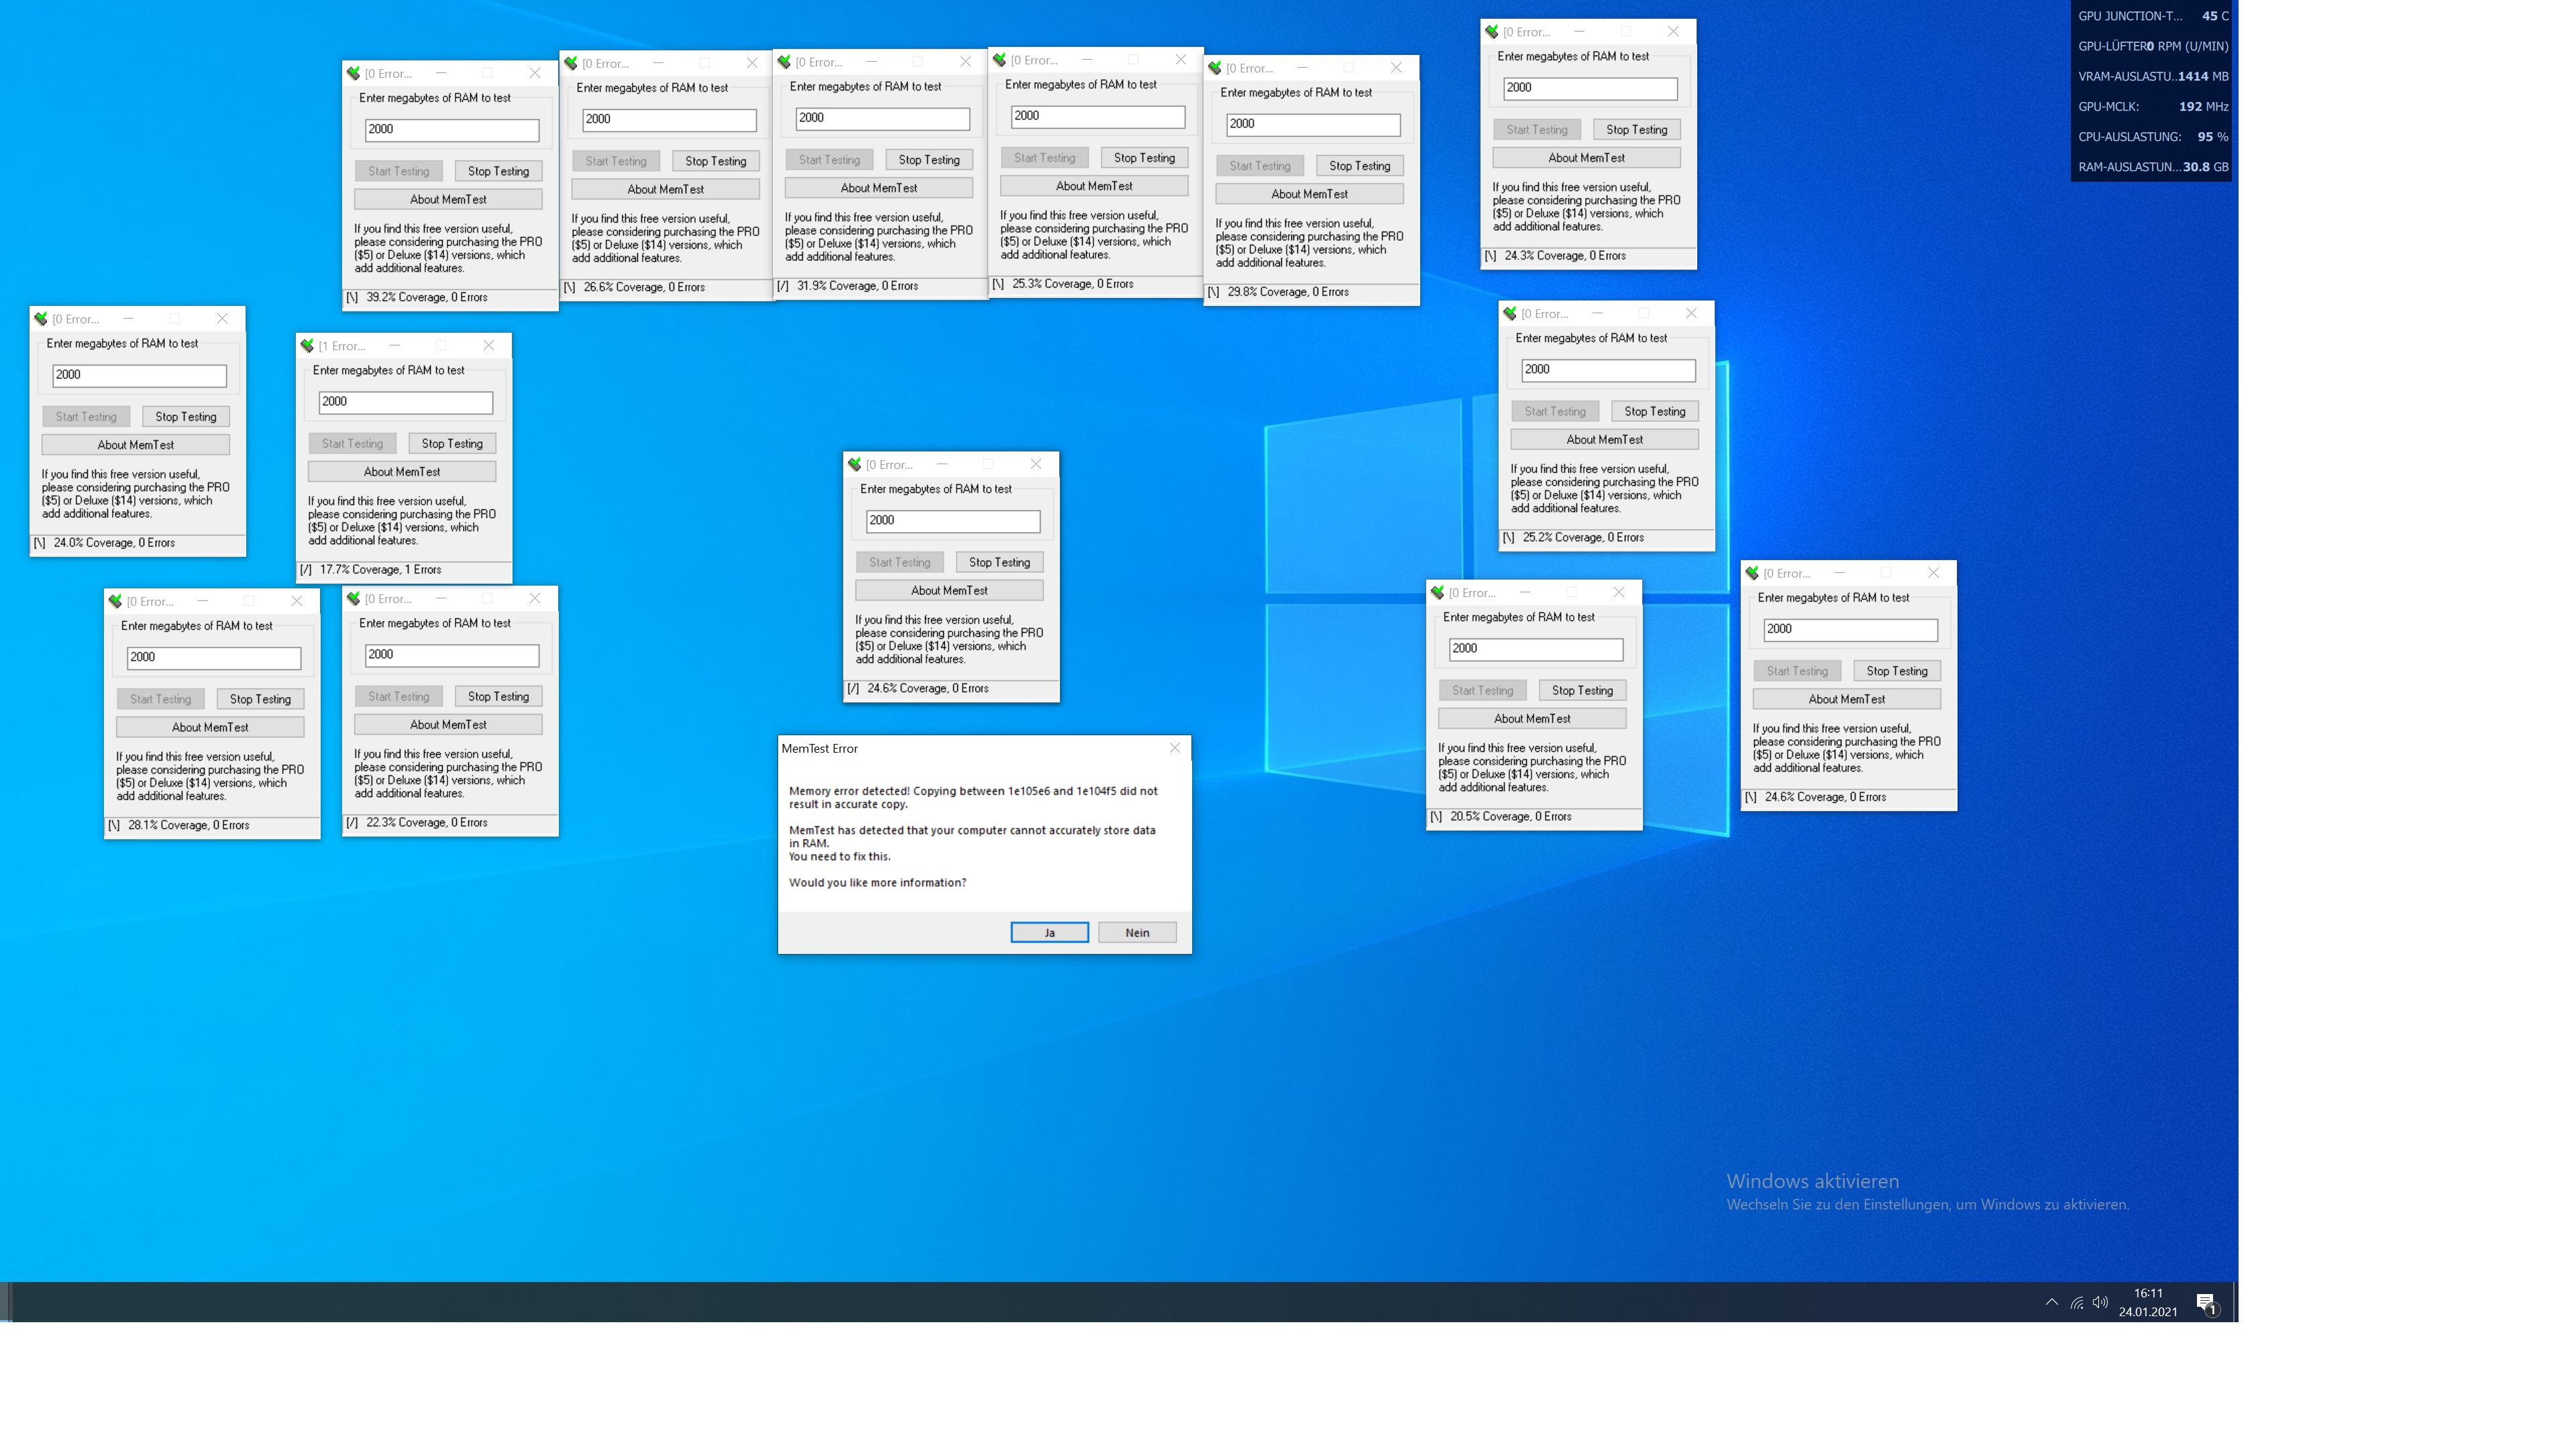This screenshot has width=2576, height=1449.
Task: Click Nein in MemTest Error dialog
Action: coord(1137,932)
